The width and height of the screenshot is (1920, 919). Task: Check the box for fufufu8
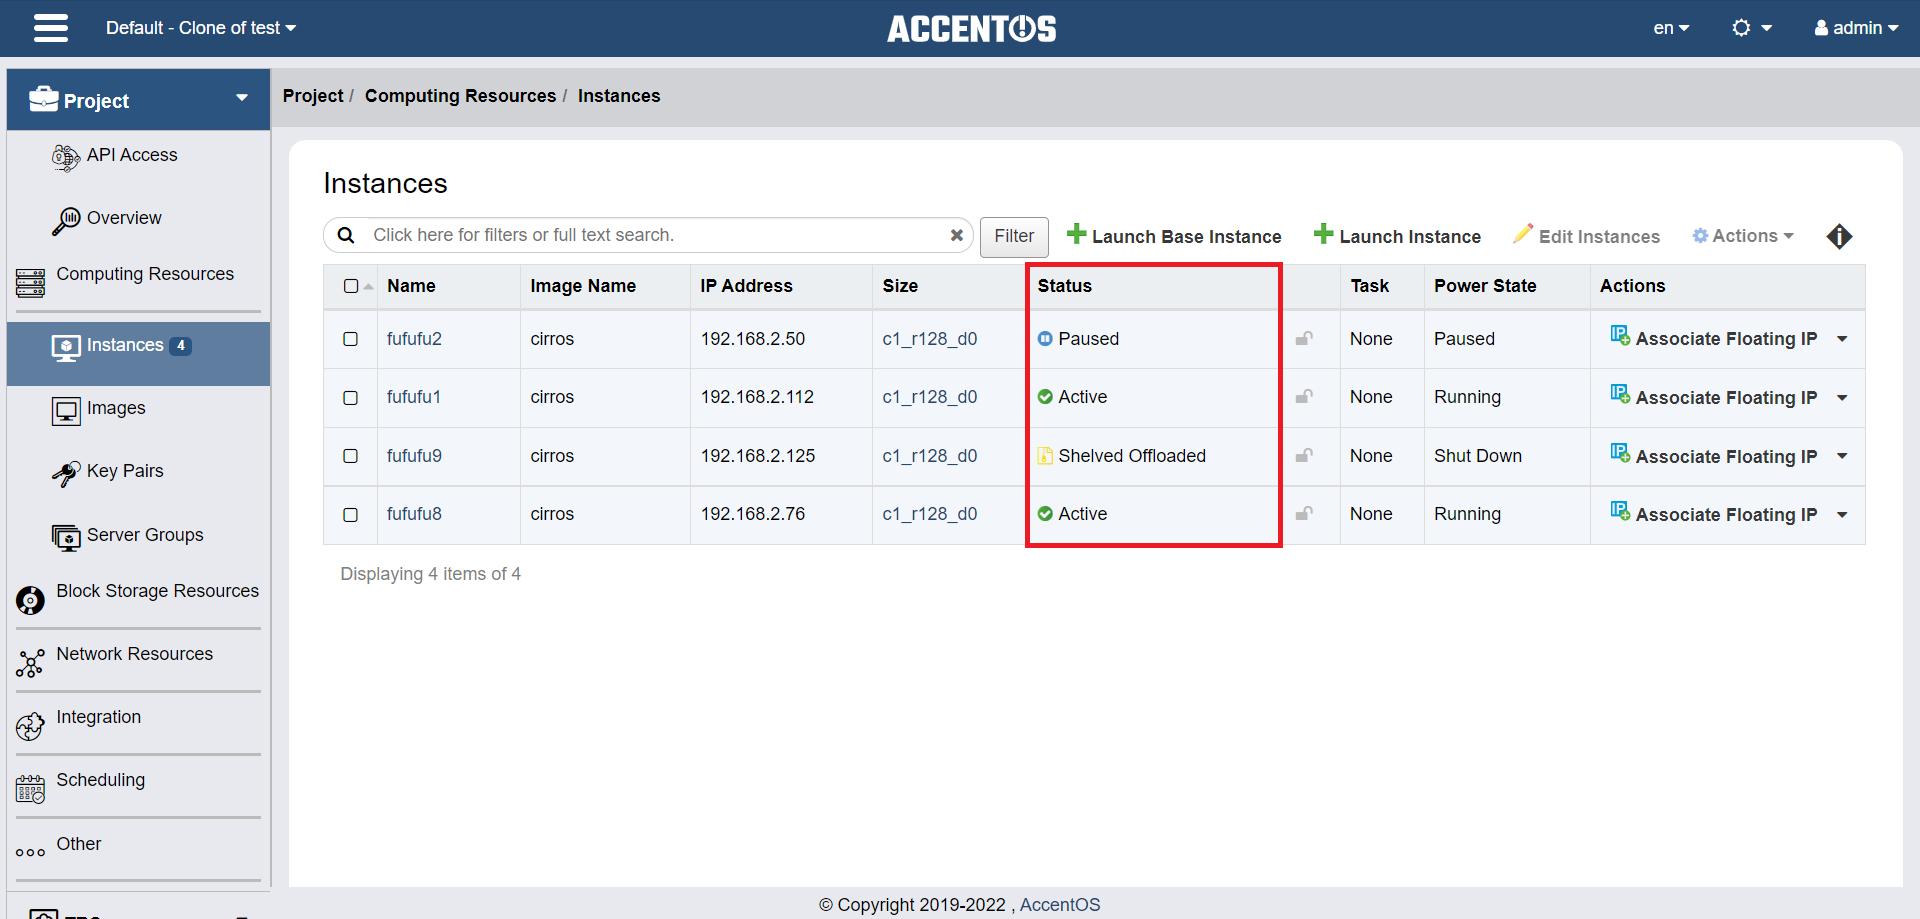coord(351,515)
